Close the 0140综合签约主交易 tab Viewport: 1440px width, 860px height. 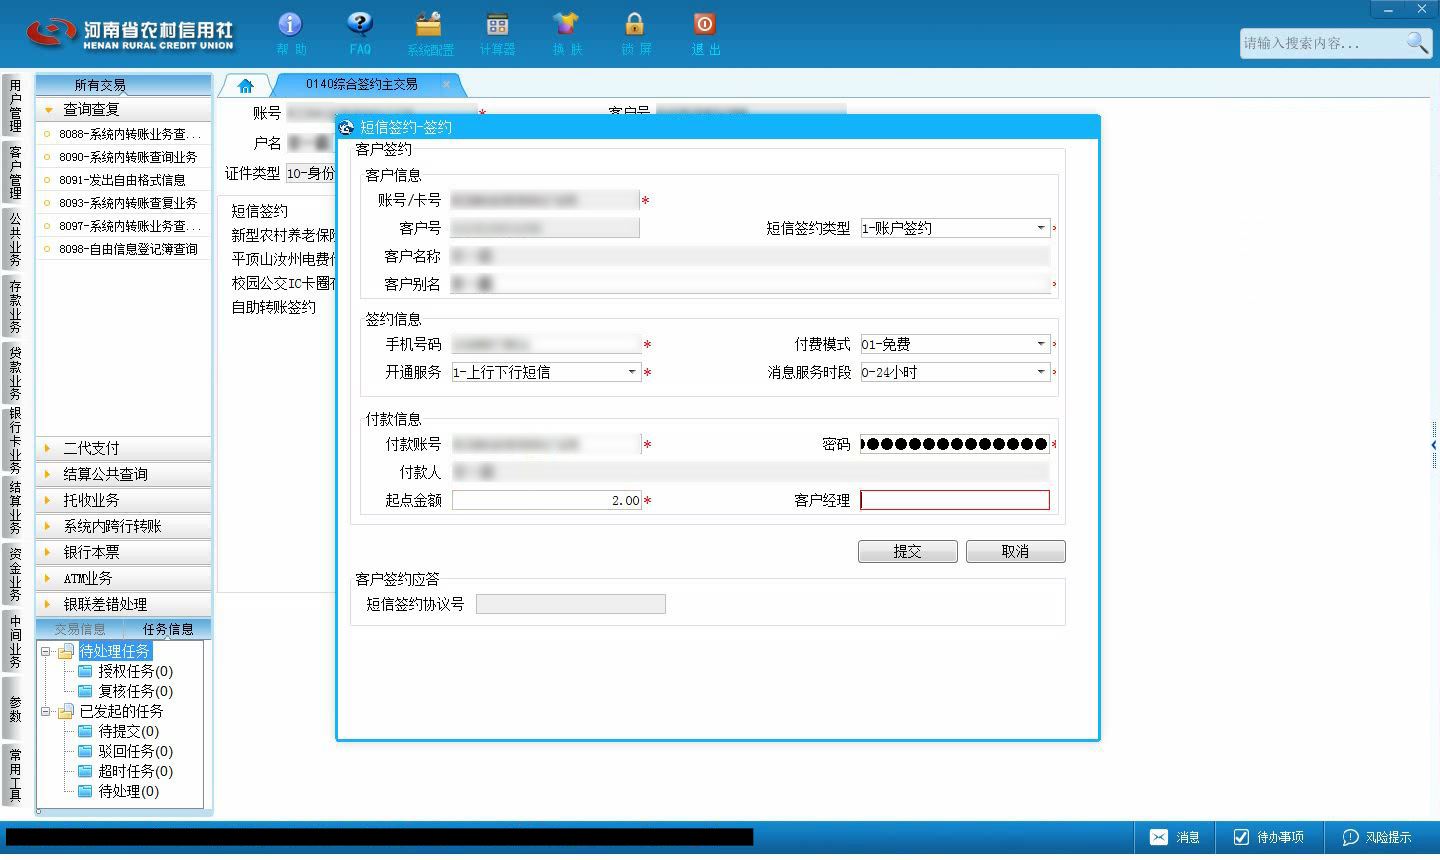click(x=447, y=84)
